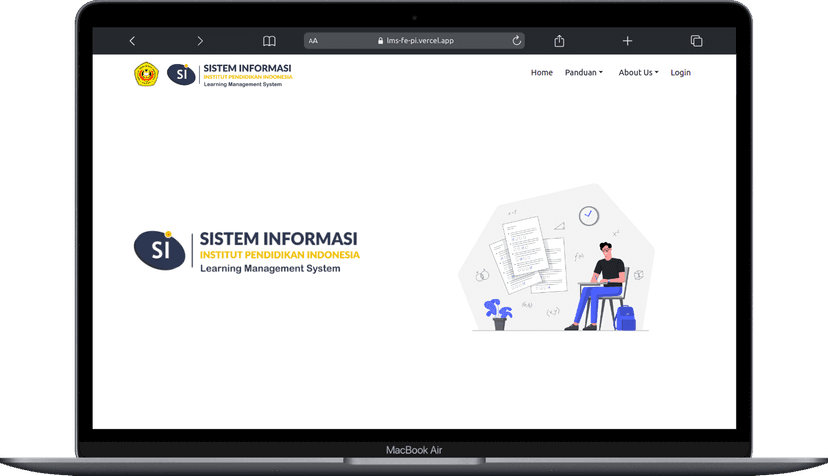Viewport: 828px width, 476px height.
Task: Click the lms-fe-pi.vercel.app address bar
Action: 414,41
